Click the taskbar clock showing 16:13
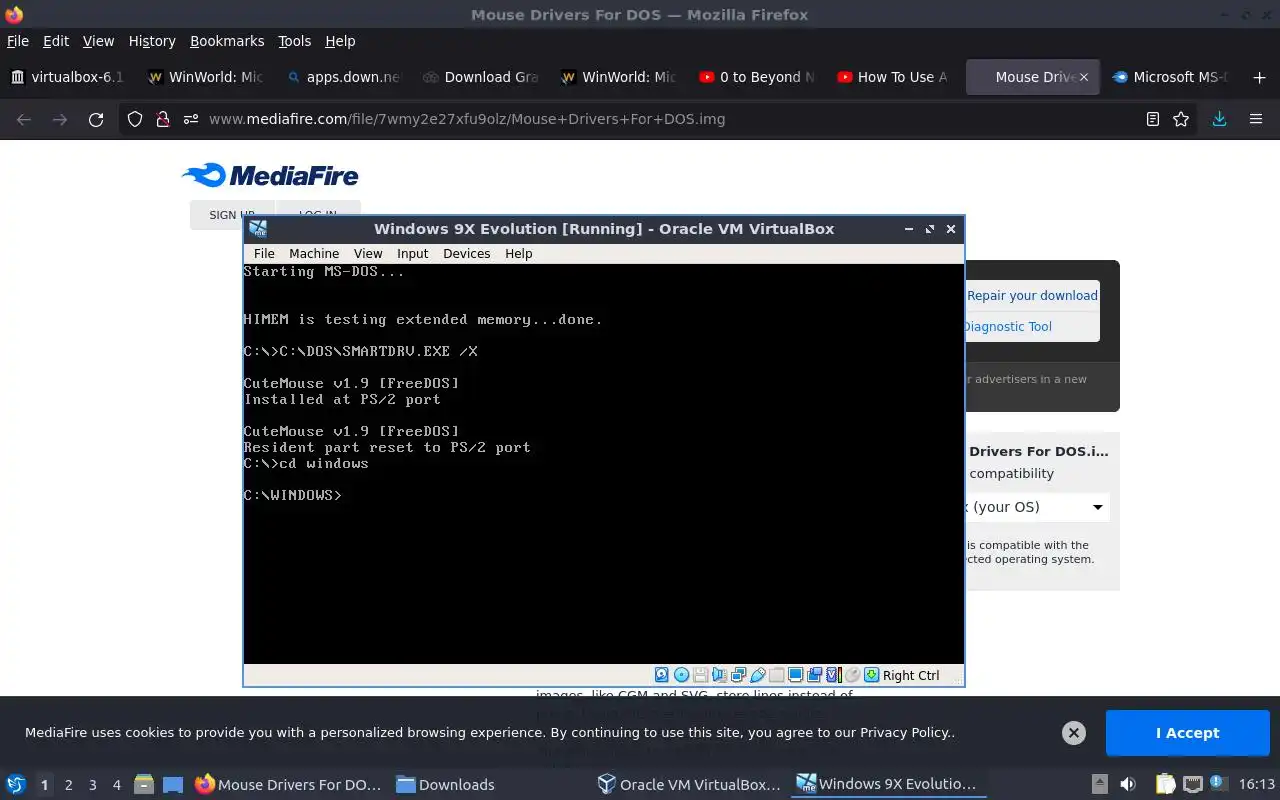Image resolution: width=1280 pixels, height=800 pixels. (x=1257, y=784)
